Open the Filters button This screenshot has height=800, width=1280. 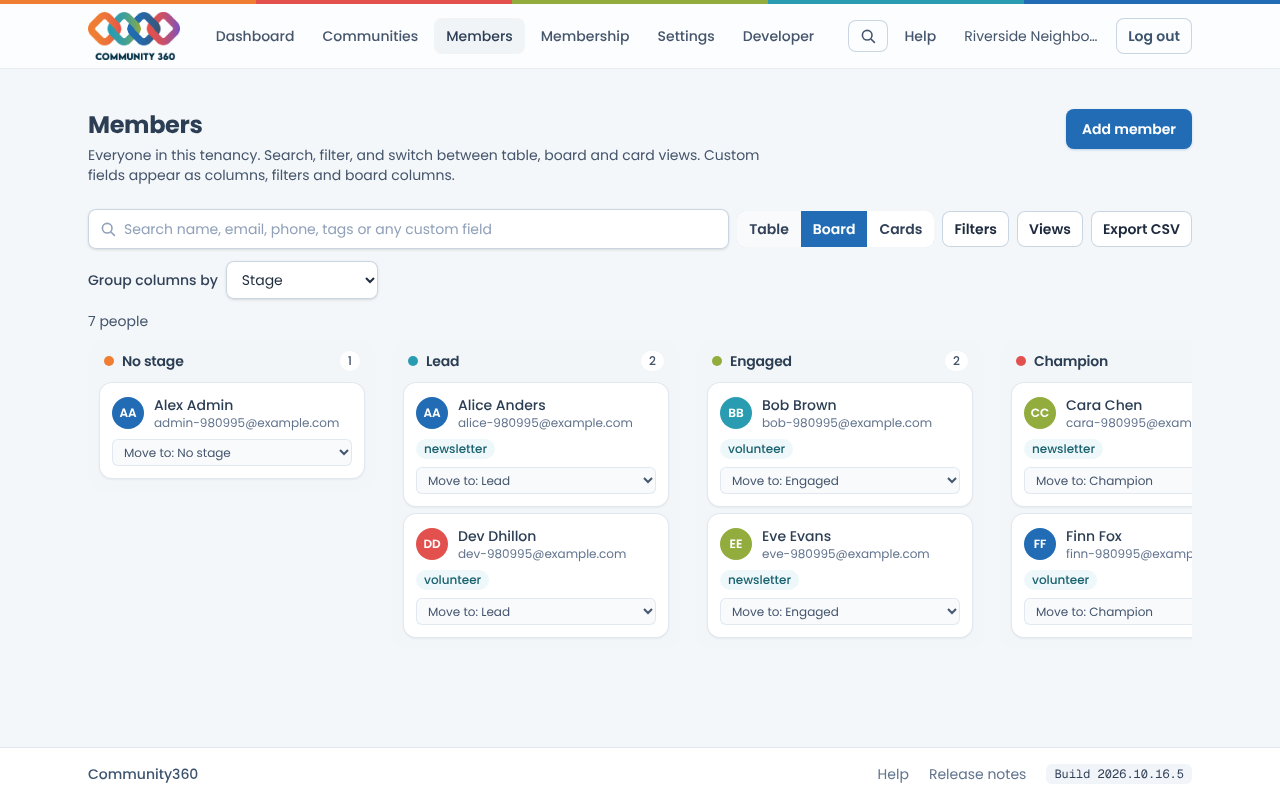(975, 229)
